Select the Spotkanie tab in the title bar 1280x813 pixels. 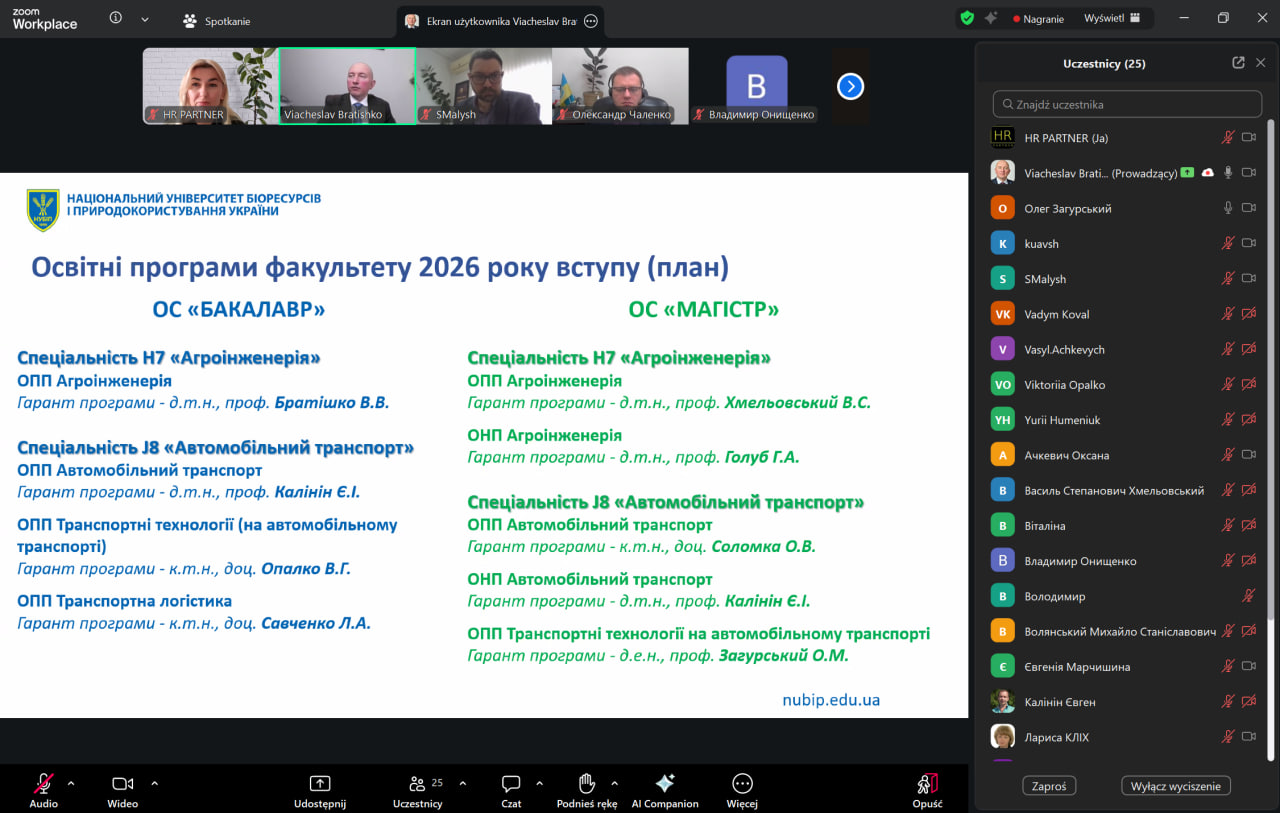click(x=217, y=20)
